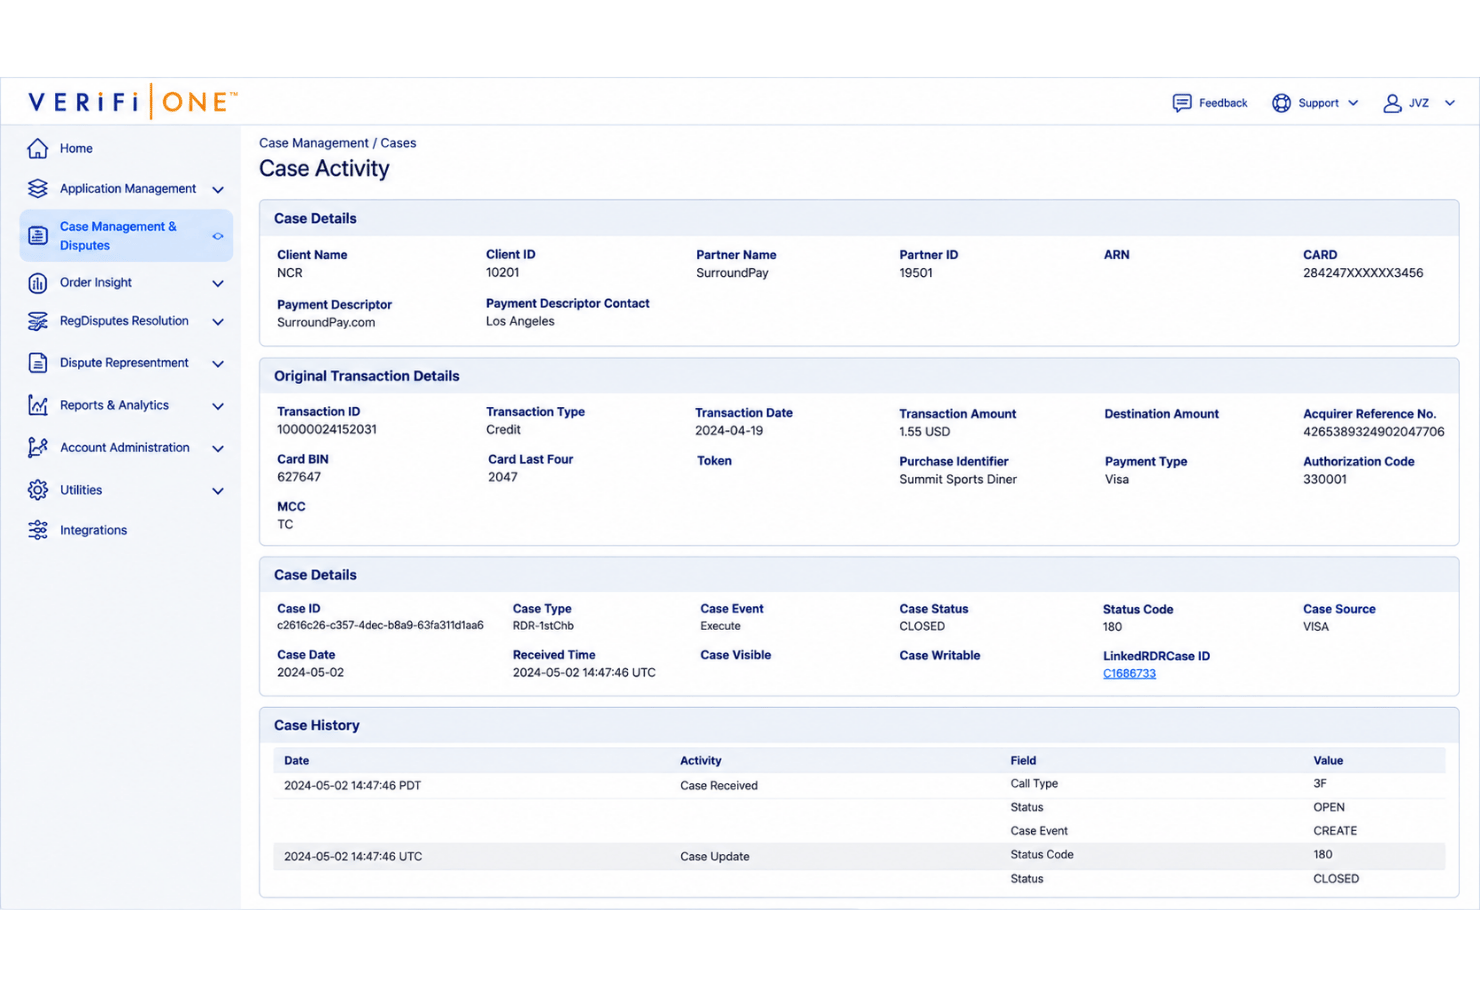This screenshot has width=1480, height=987.
Task: Click the Application Management layers icon
Action: click(x=38, y=189)
